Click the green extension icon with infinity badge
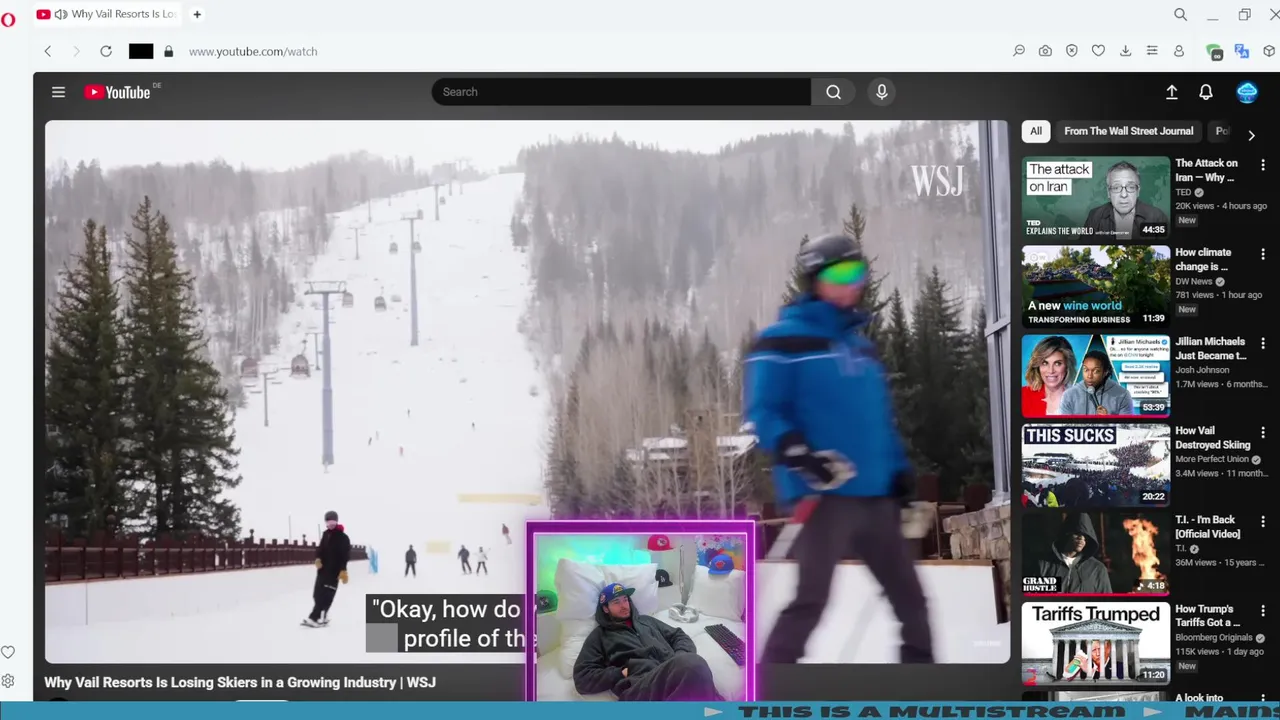Viewport: 1280px width, 720px height. [1215, 52]
